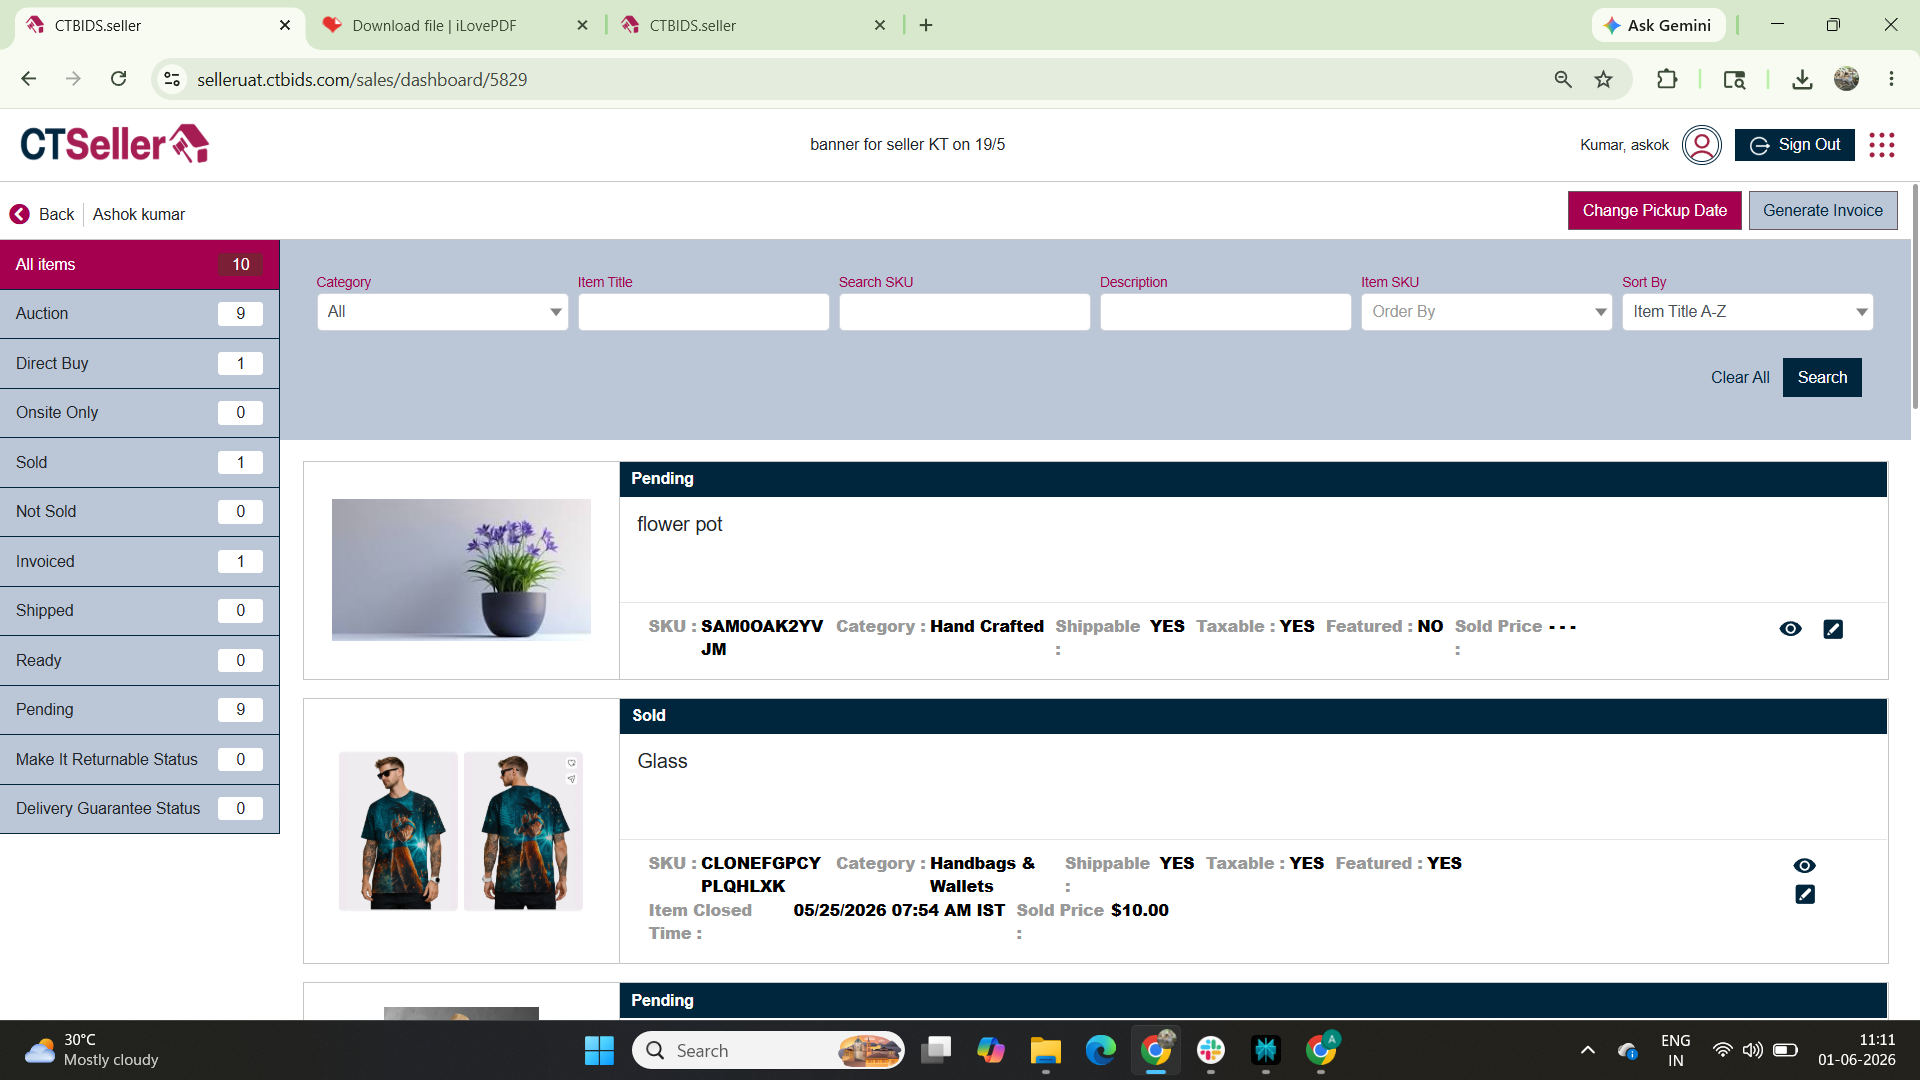The width and height of the screenshot is (1920, 1080).
Task: Open edit pencil icon for Glass item
Action: click(x=1805, y=894)
